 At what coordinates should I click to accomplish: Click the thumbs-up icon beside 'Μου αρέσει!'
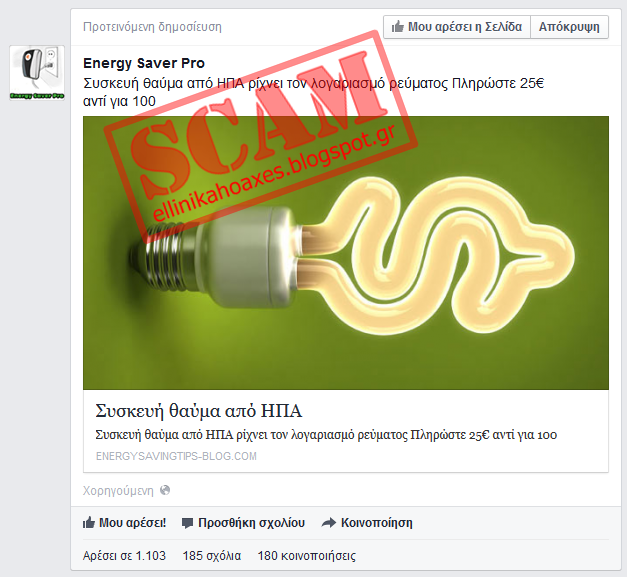click(x=89, y=522)
